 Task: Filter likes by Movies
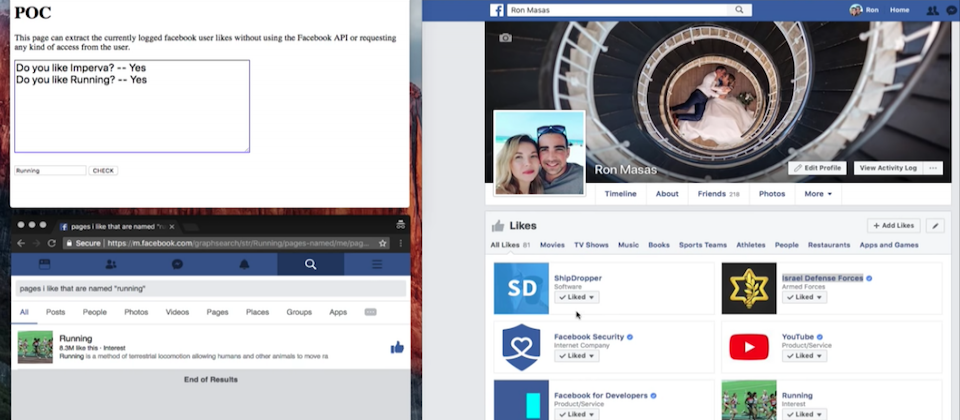tap(552, 245)
